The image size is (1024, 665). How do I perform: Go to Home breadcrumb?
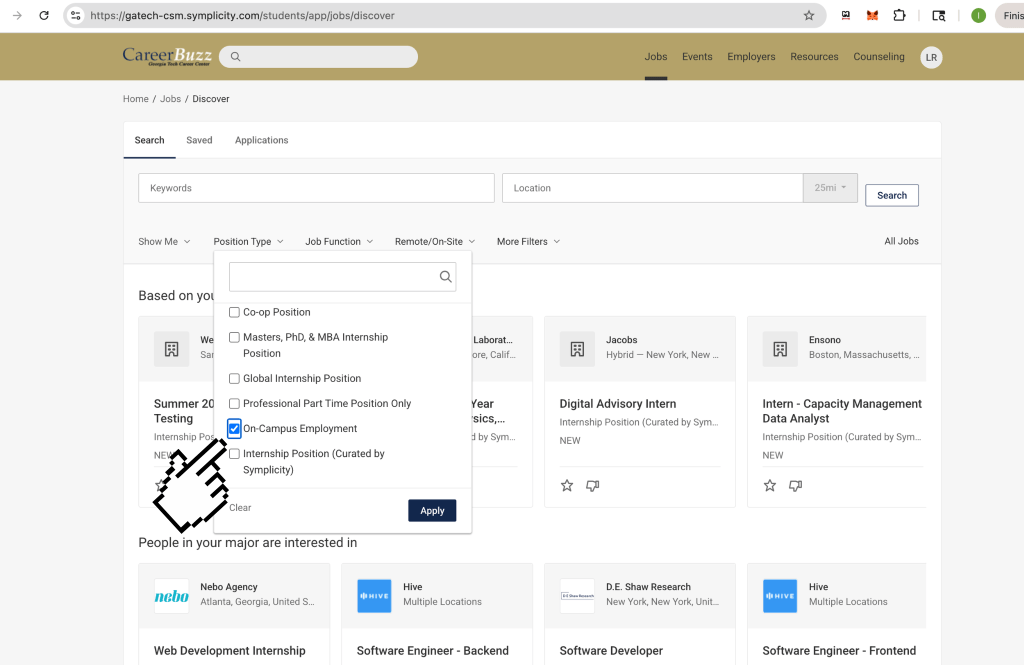(x=136, y=99)
